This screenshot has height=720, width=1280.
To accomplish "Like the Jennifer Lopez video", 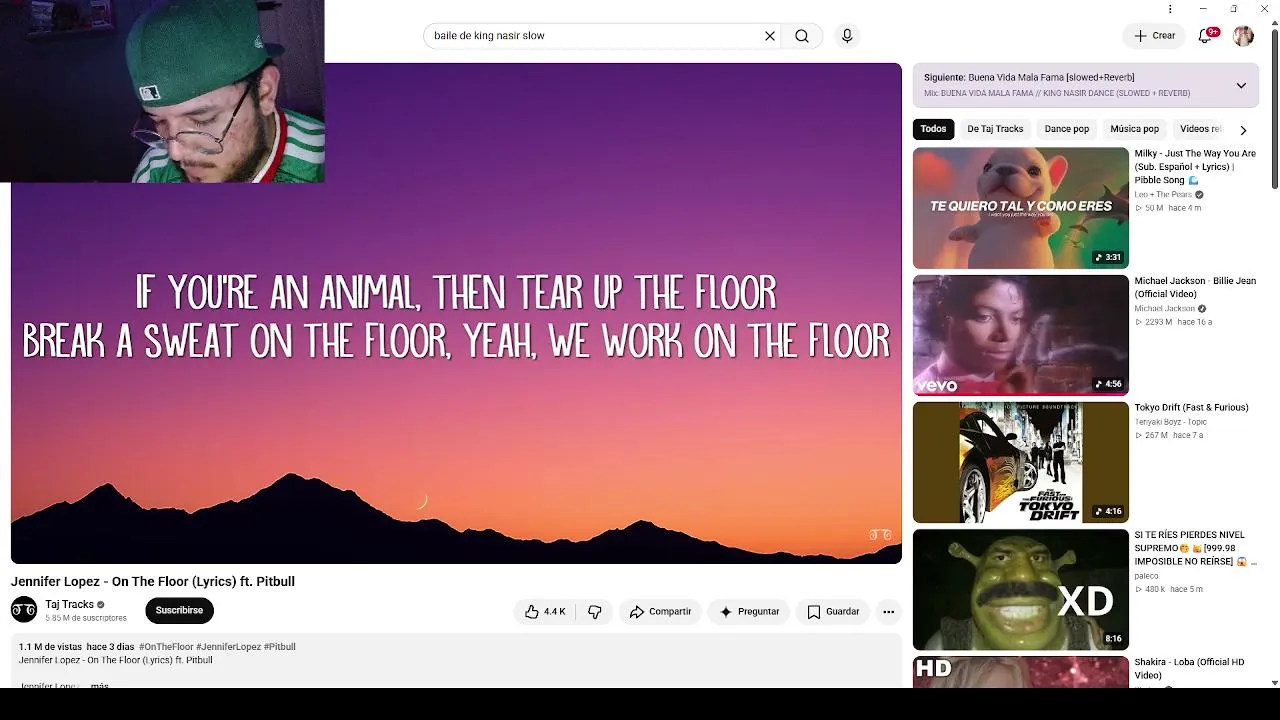I will (546, 612).
